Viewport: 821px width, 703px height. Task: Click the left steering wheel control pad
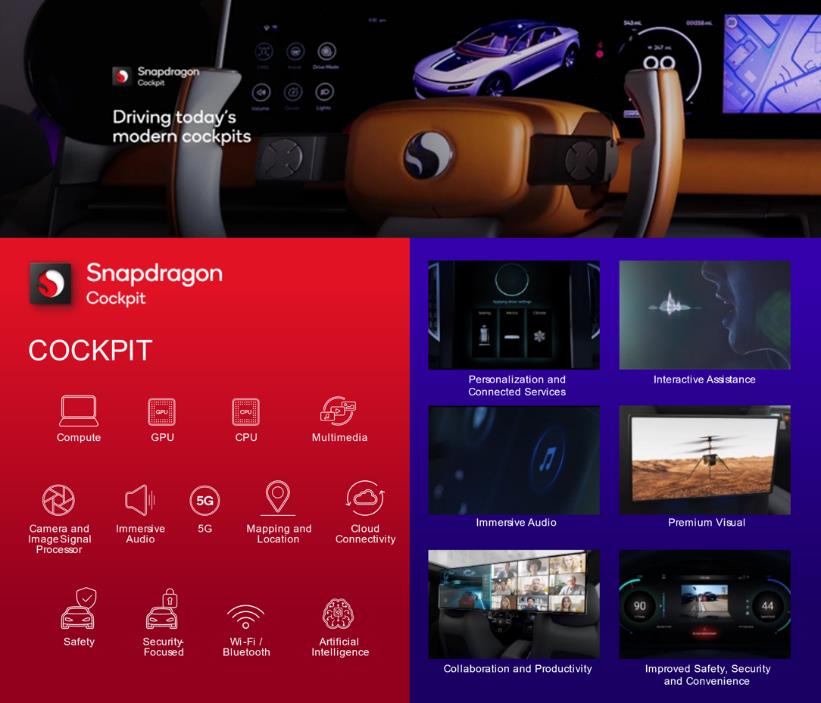283,158
